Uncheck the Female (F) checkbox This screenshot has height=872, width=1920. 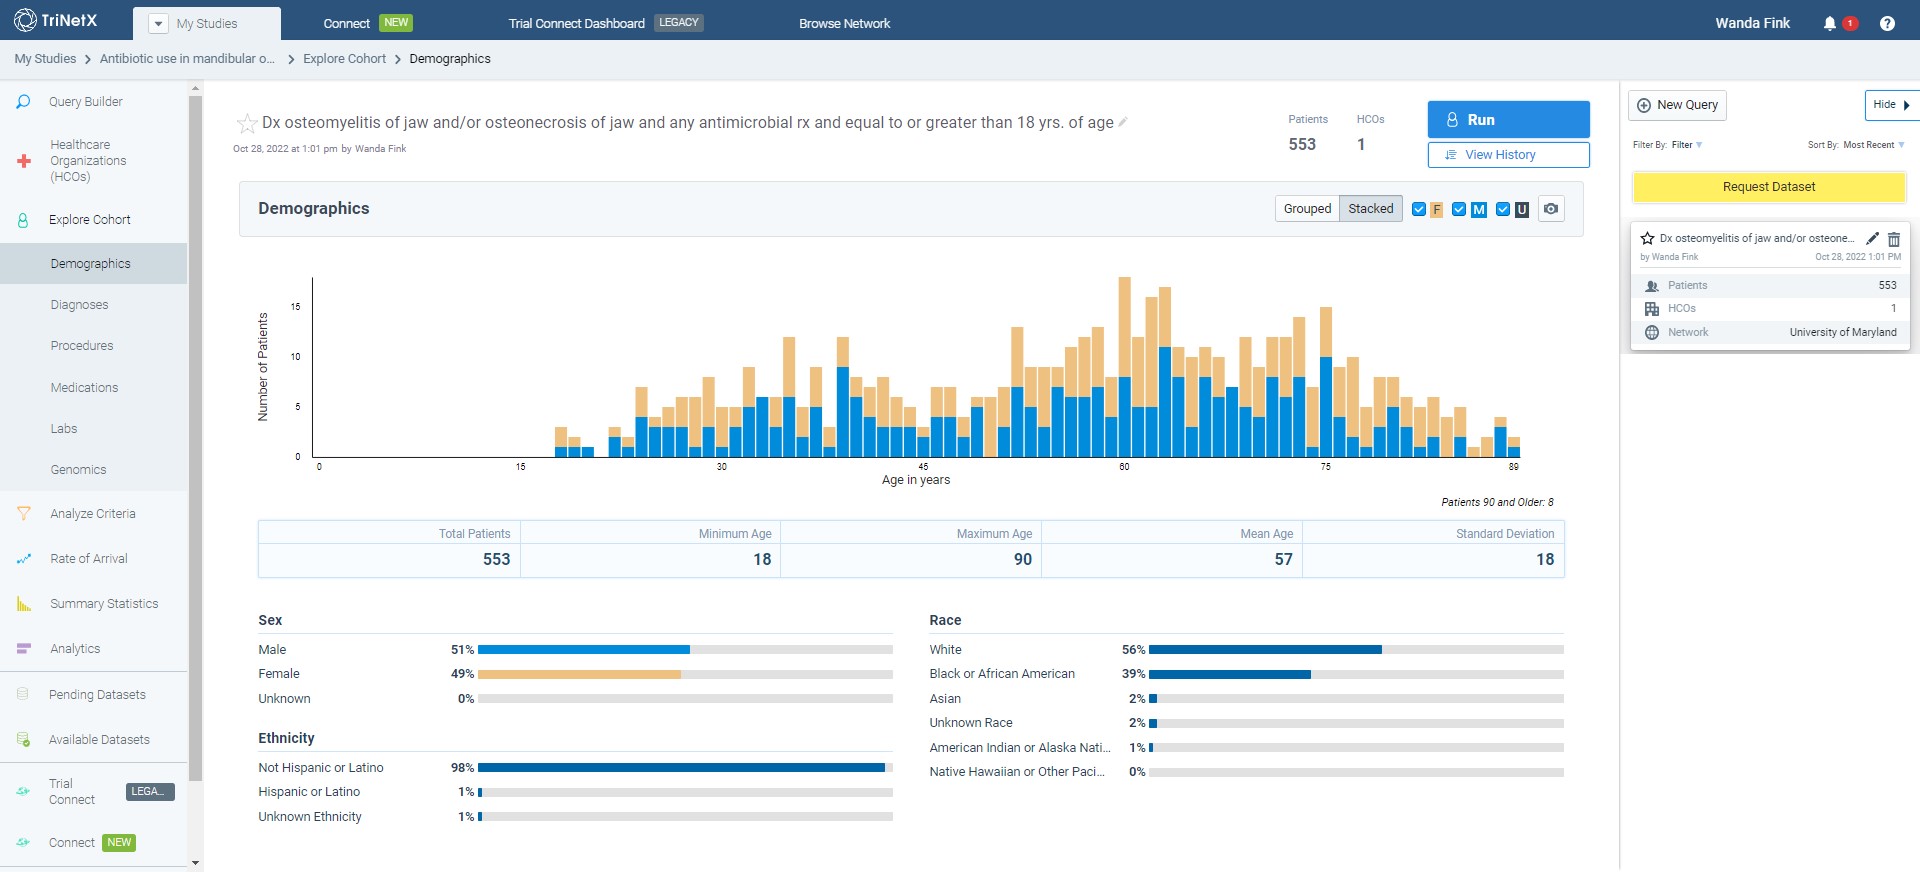coord(1418,209)
